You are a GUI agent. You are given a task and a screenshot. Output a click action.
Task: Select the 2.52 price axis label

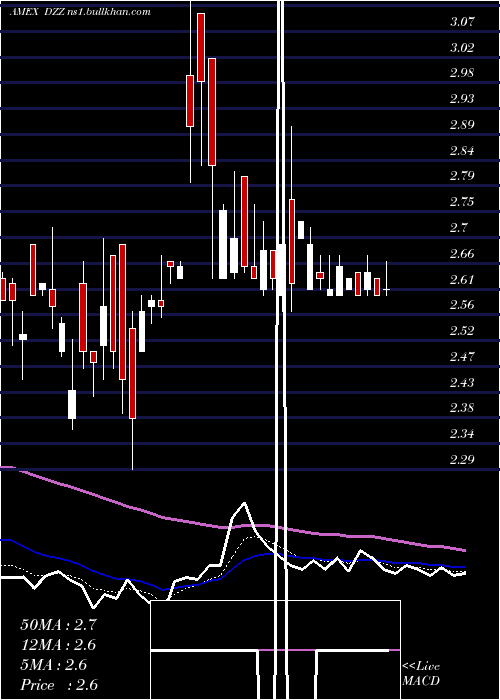[x=462, y=331]
